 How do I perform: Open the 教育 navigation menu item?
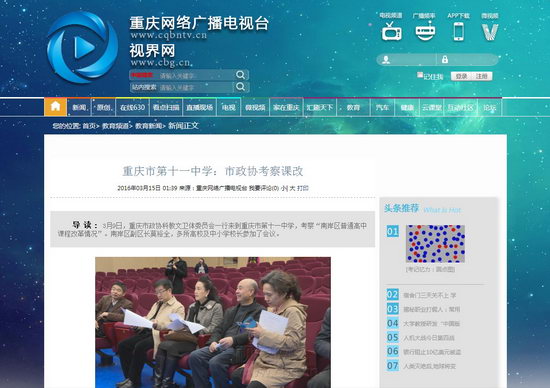[x=353, y=108]
